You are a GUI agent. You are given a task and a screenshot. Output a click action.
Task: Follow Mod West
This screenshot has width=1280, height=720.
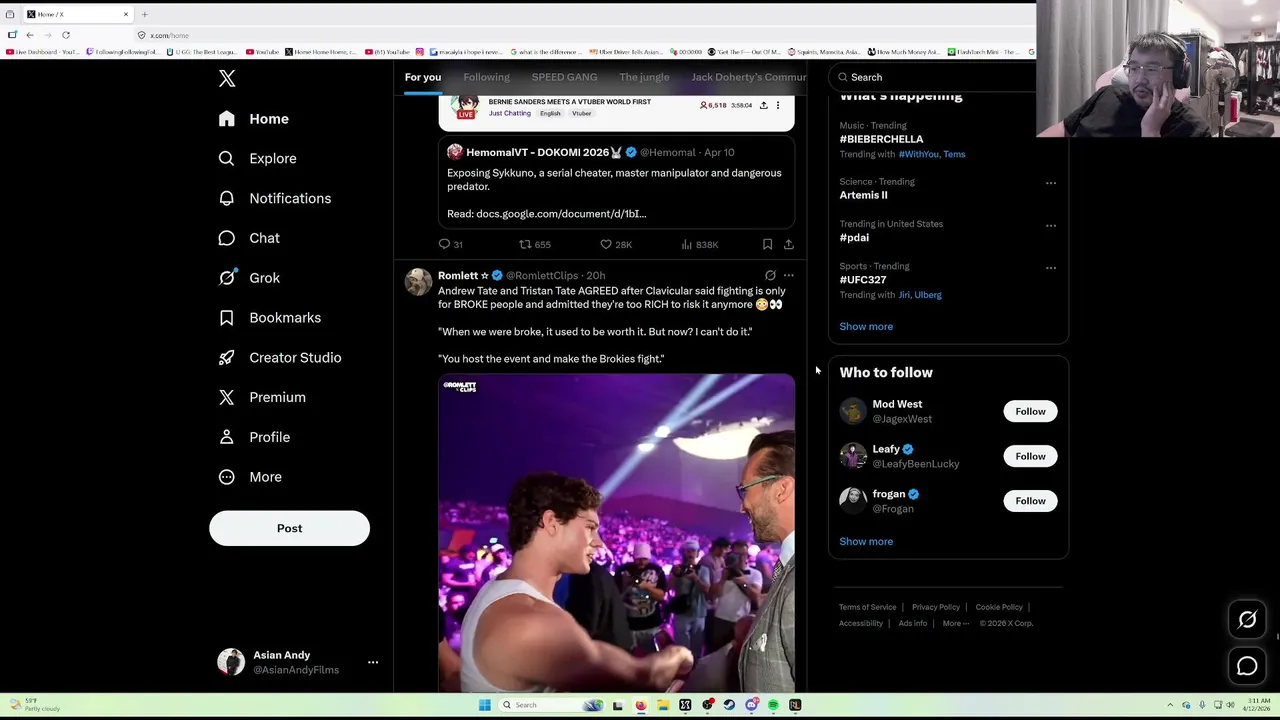1030,411
